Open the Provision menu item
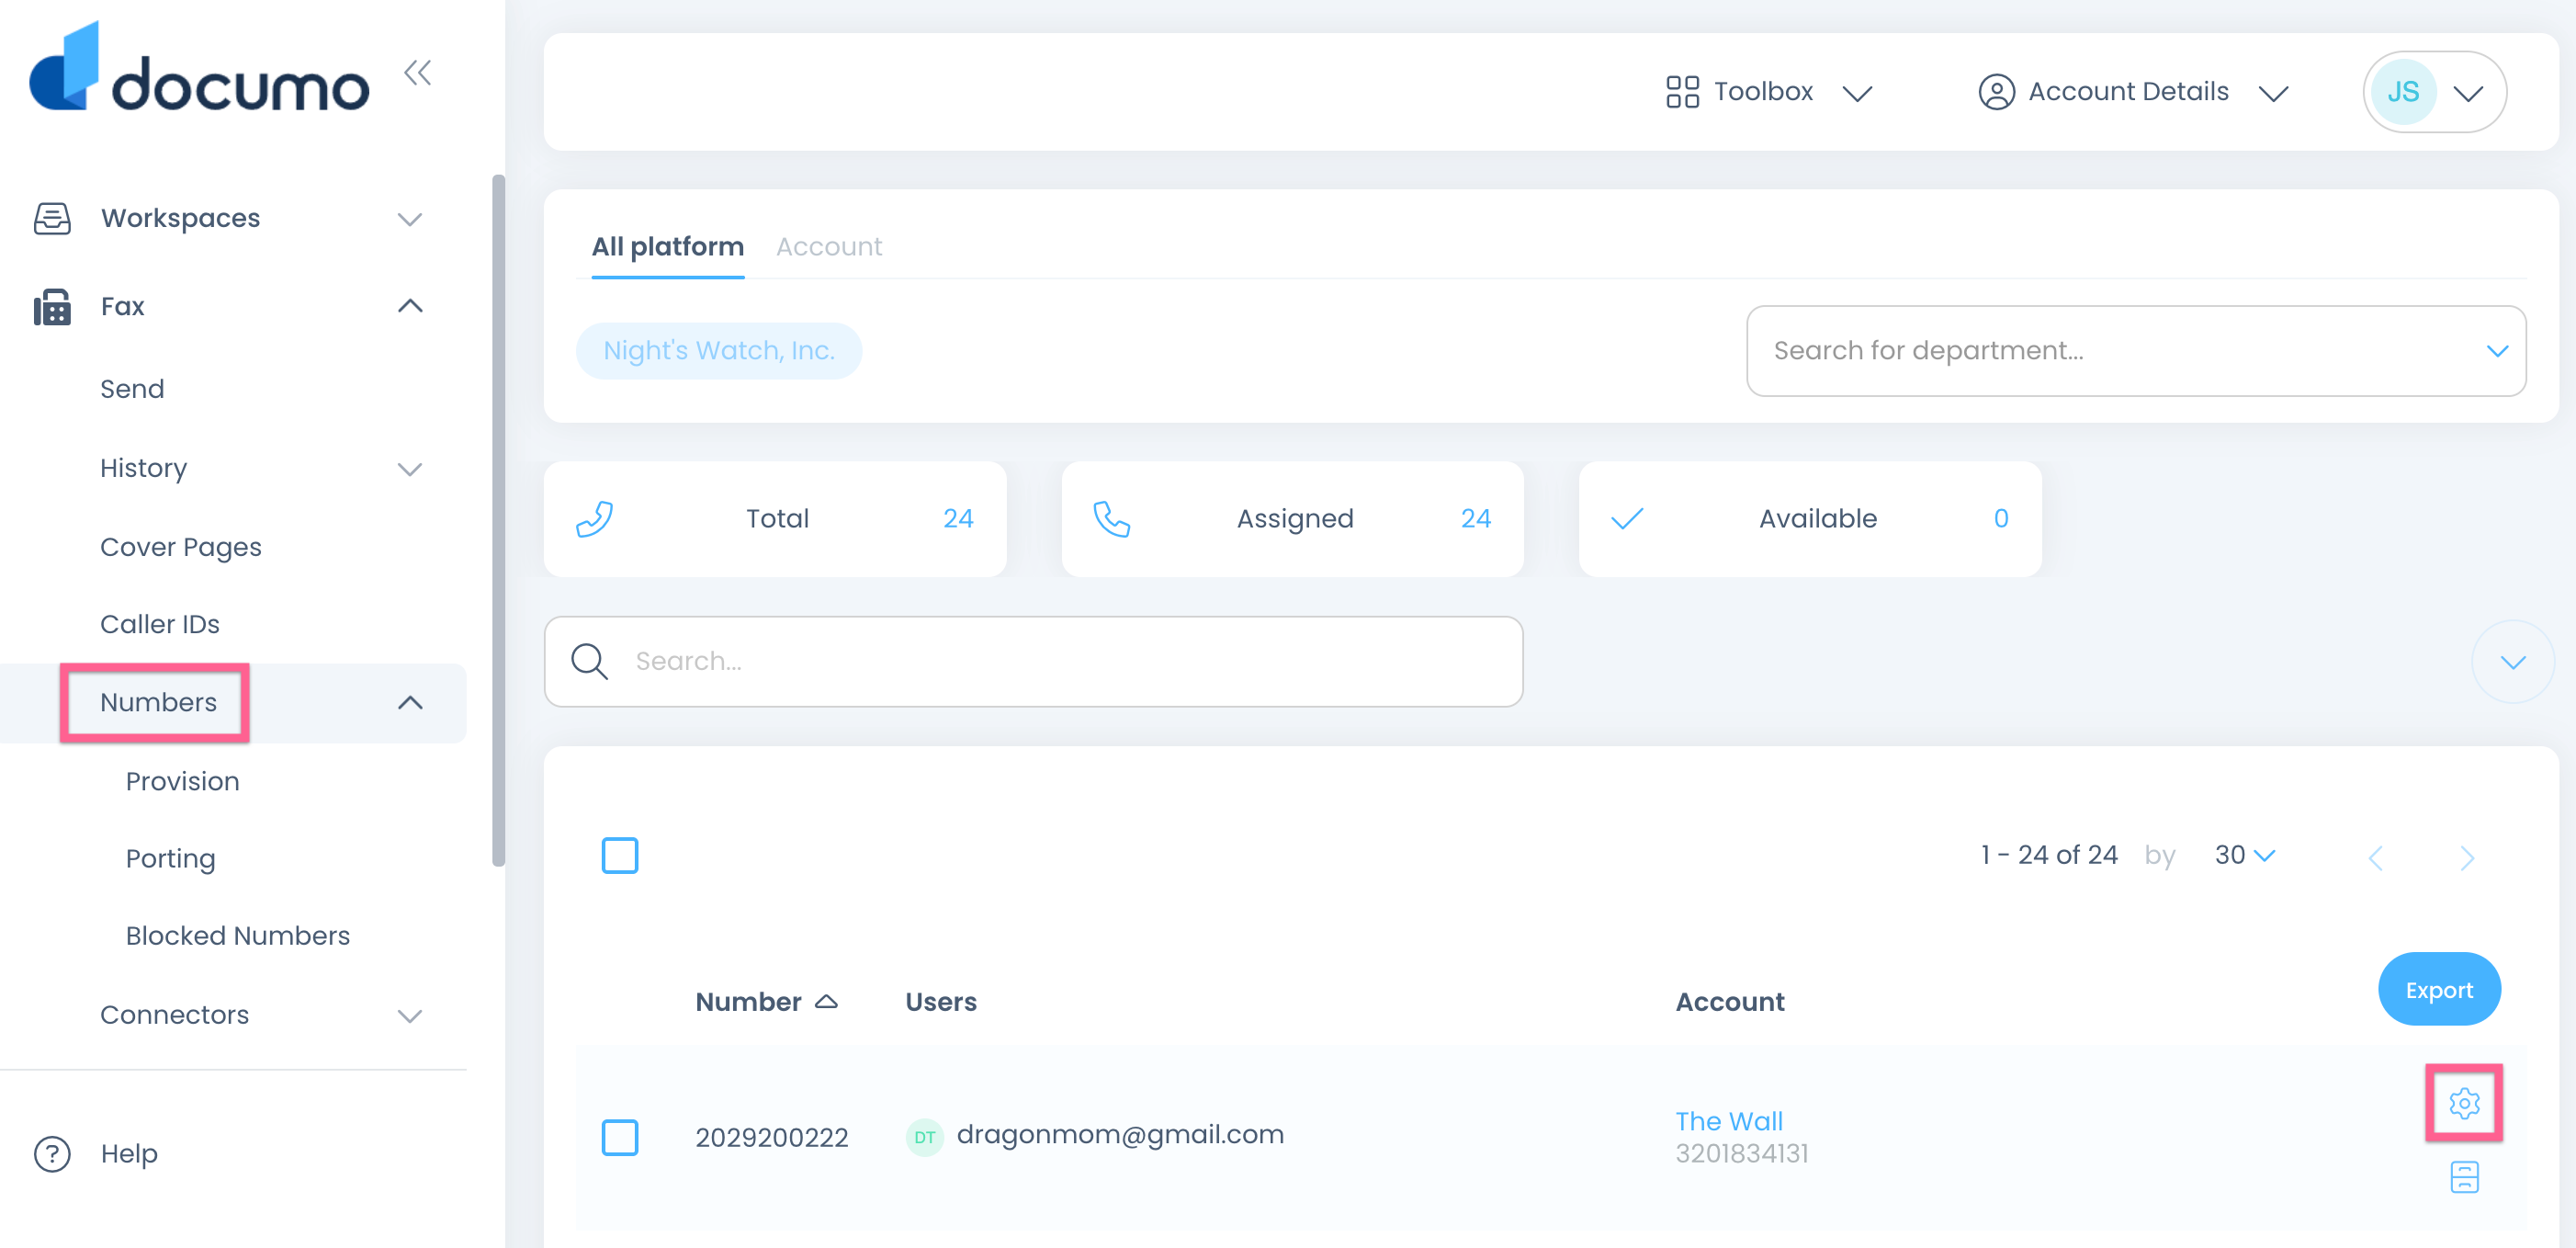This screenshot has width=2576, height=1248. point(183,781)
